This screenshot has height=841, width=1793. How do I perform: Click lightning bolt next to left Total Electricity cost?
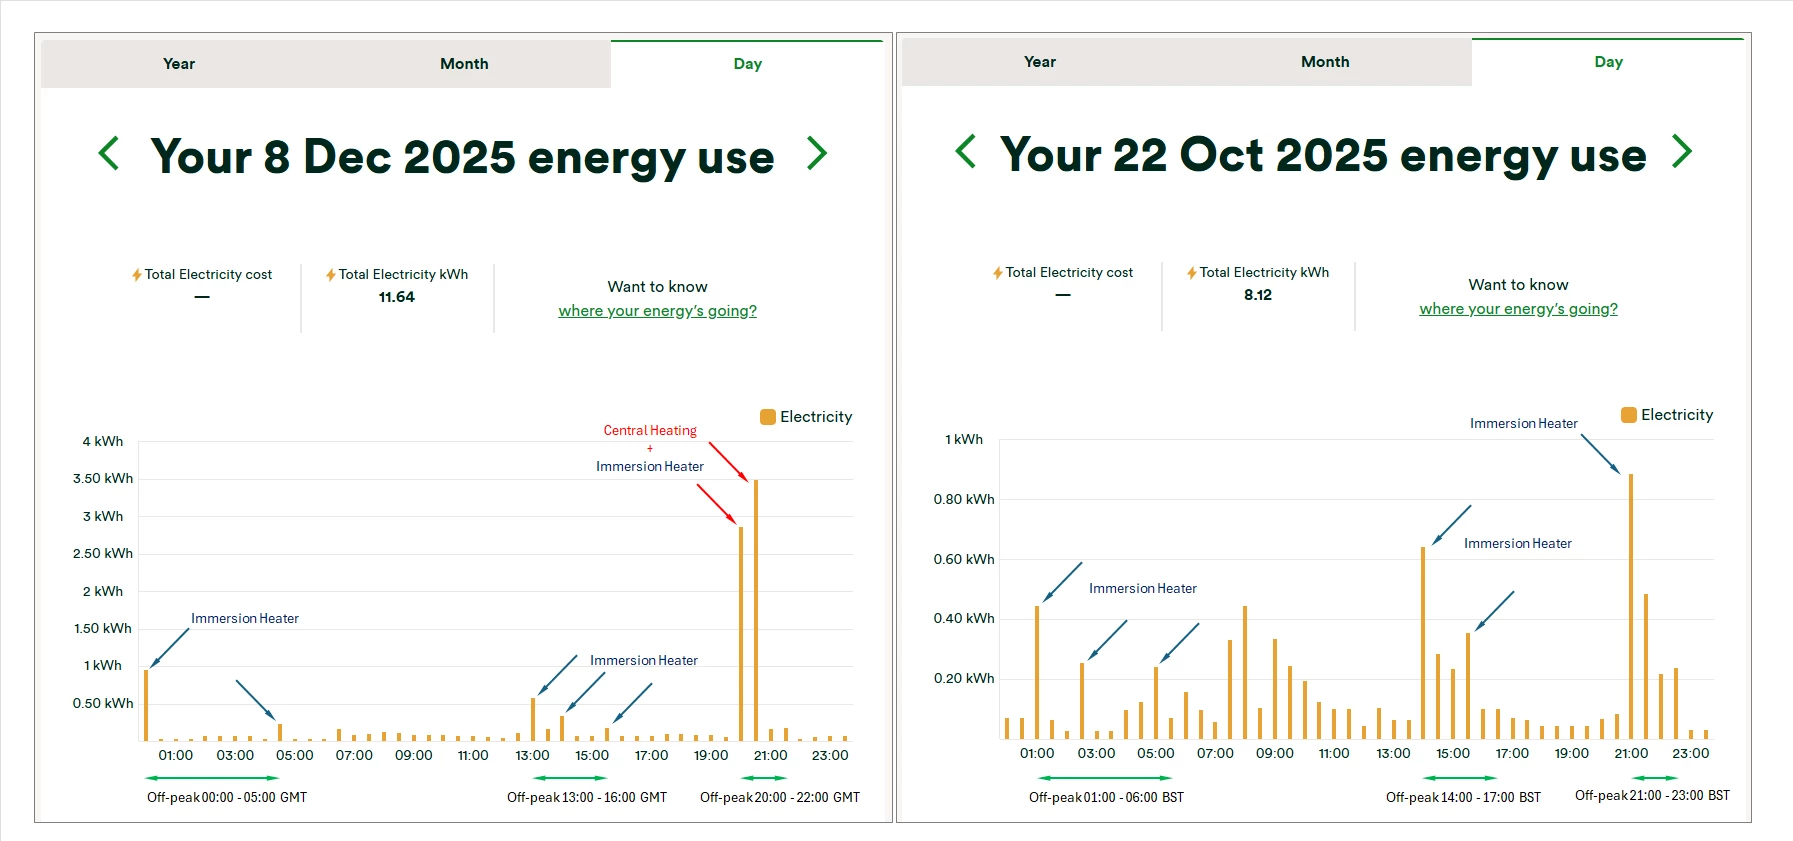[x=137, y=275]
